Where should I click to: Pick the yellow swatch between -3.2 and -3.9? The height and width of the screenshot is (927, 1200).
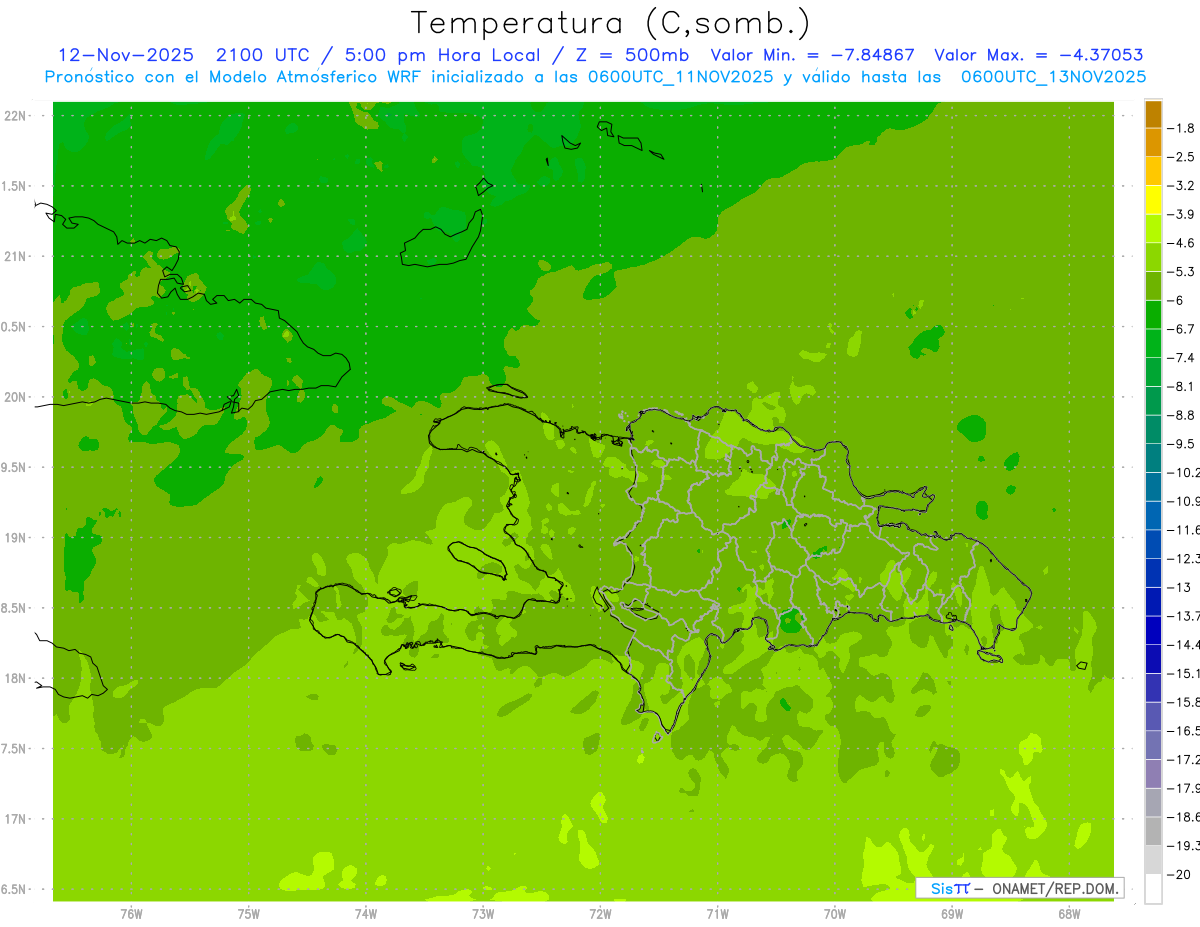click(x=1153, y=200)
